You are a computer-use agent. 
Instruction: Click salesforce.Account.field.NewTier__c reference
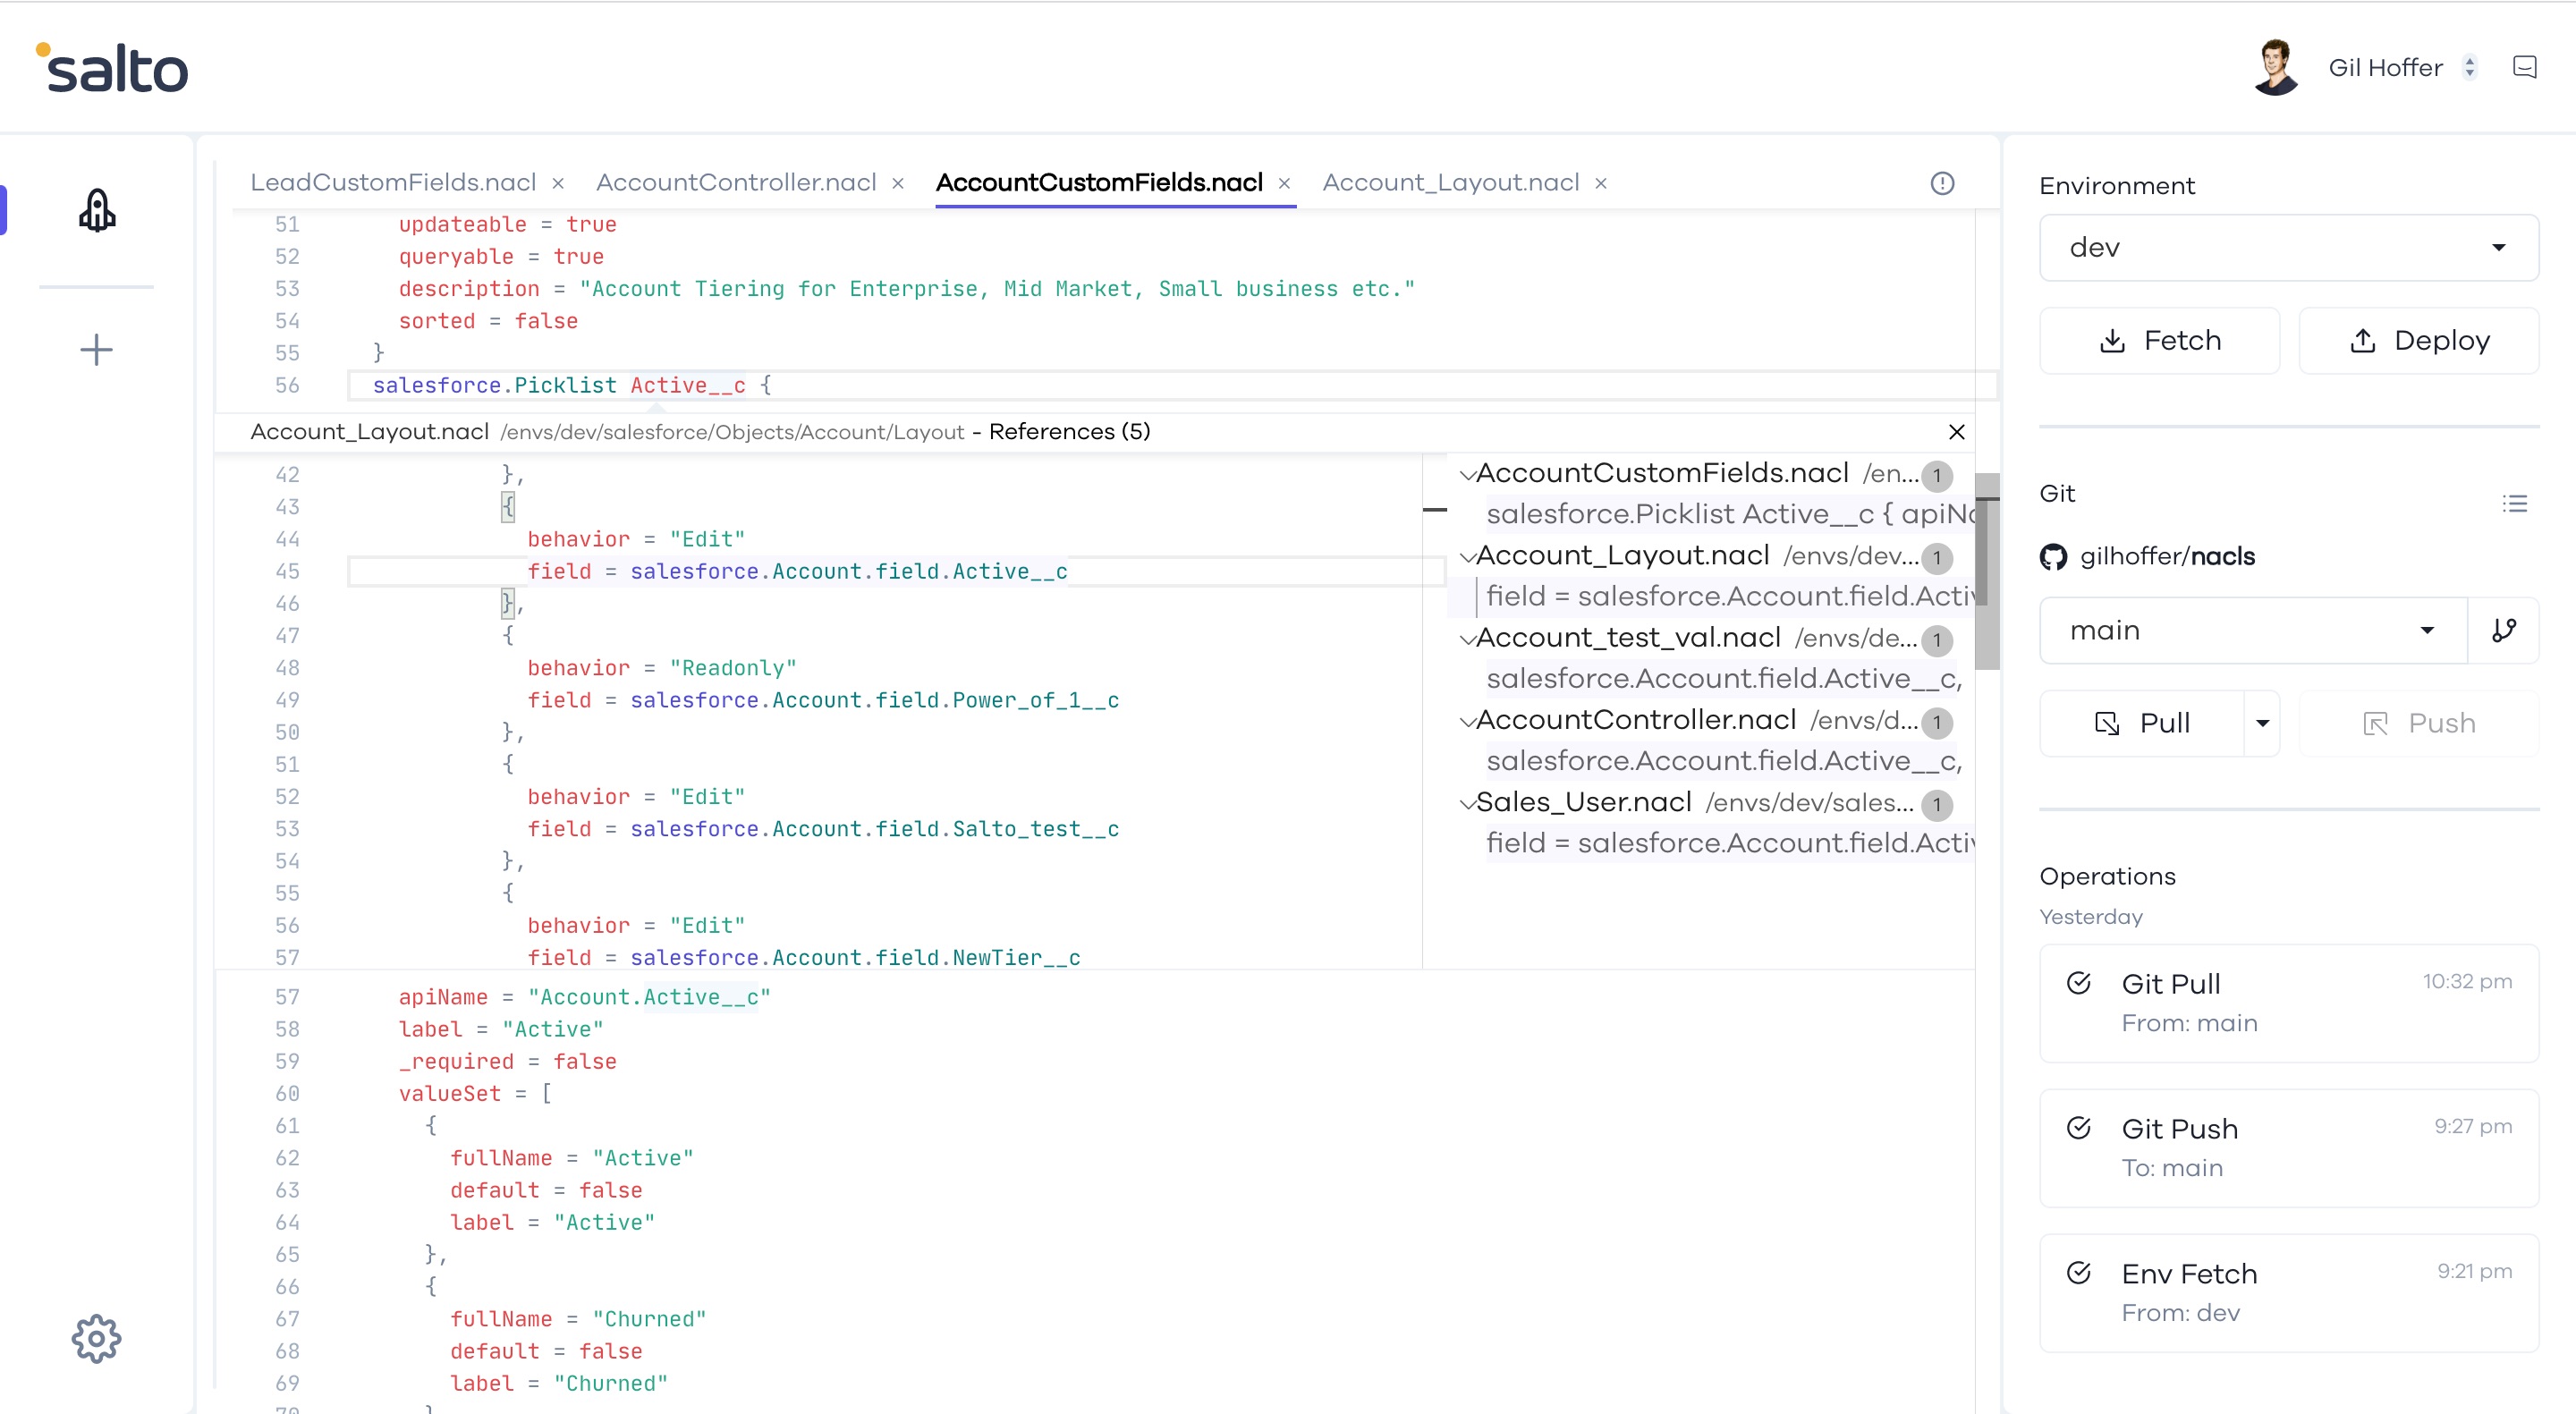pyautogui.click(x=855, y=957)
